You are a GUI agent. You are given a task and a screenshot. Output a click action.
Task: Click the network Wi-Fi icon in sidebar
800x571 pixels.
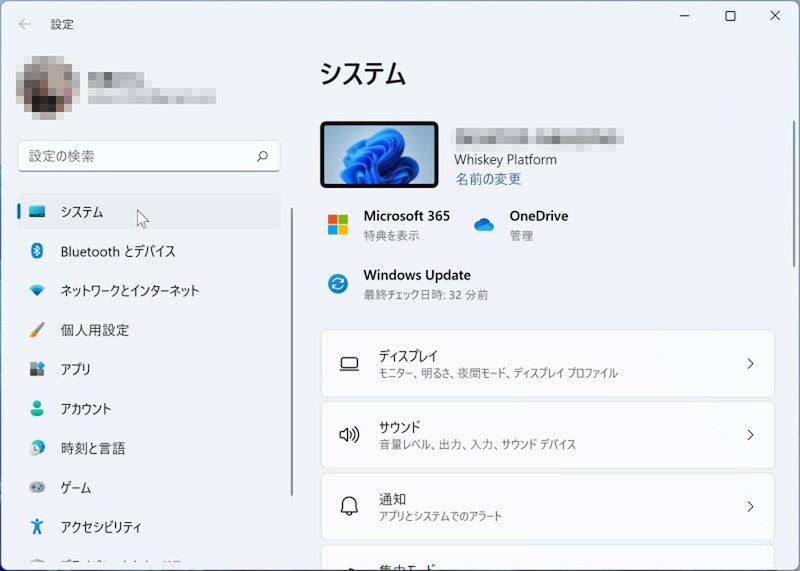(x=37, y=291)
